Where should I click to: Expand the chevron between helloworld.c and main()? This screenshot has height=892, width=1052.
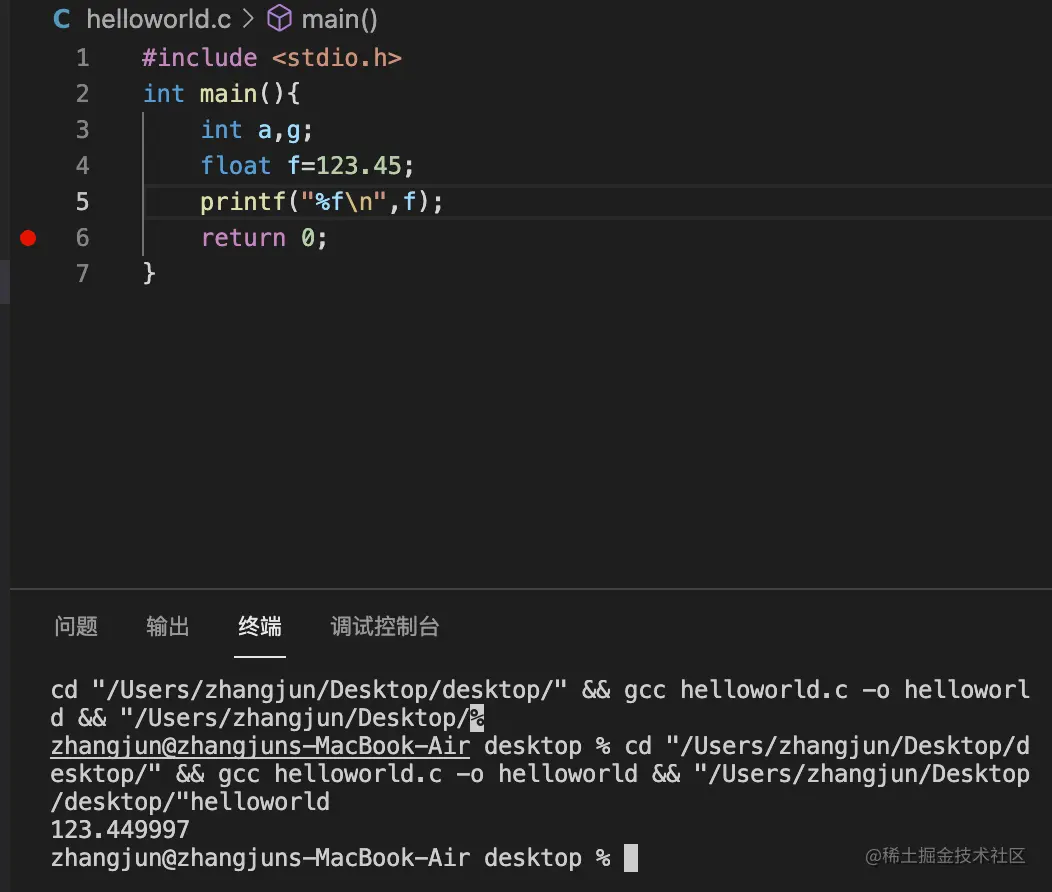248,18
